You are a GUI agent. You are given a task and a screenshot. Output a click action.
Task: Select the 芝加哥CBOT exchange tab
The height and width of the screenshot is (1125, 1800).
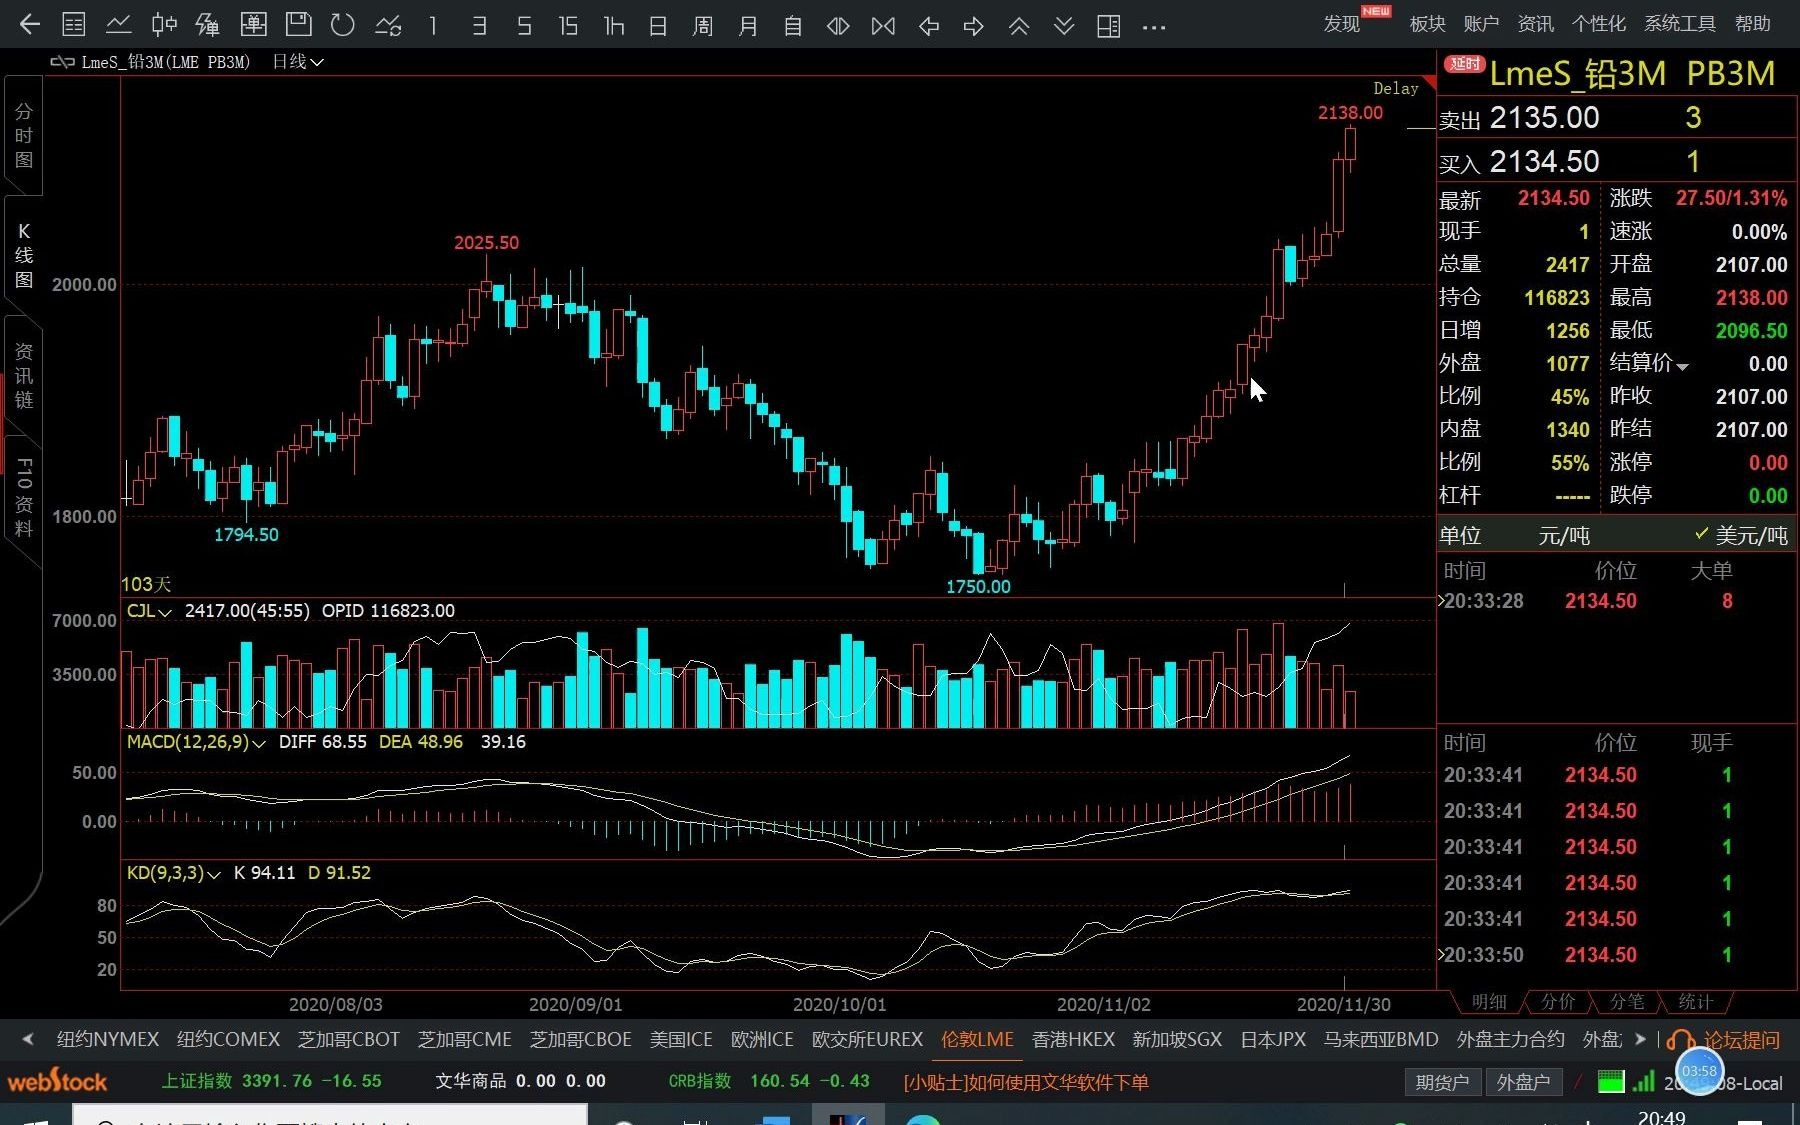[348, 1040]
